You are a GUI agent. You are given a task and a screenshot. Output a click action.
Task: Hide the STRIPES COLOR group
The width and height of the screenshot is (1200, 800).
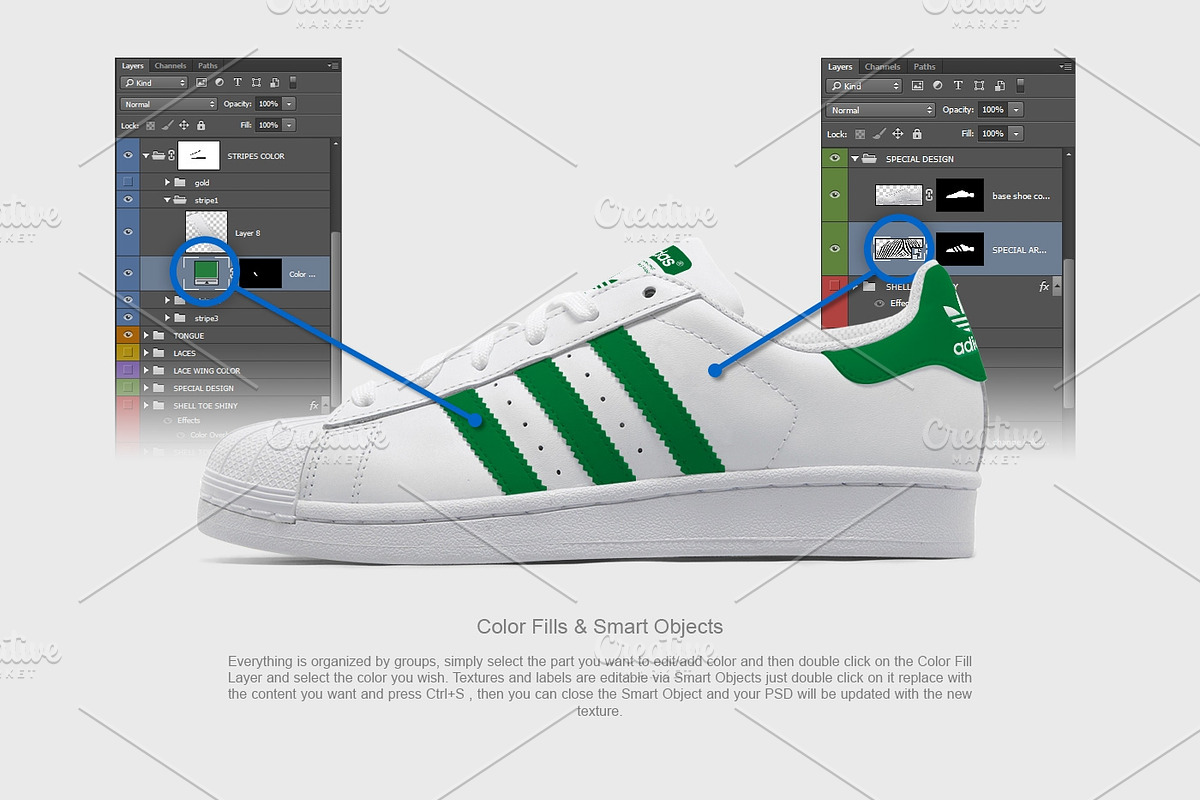[x=127, y=156]
